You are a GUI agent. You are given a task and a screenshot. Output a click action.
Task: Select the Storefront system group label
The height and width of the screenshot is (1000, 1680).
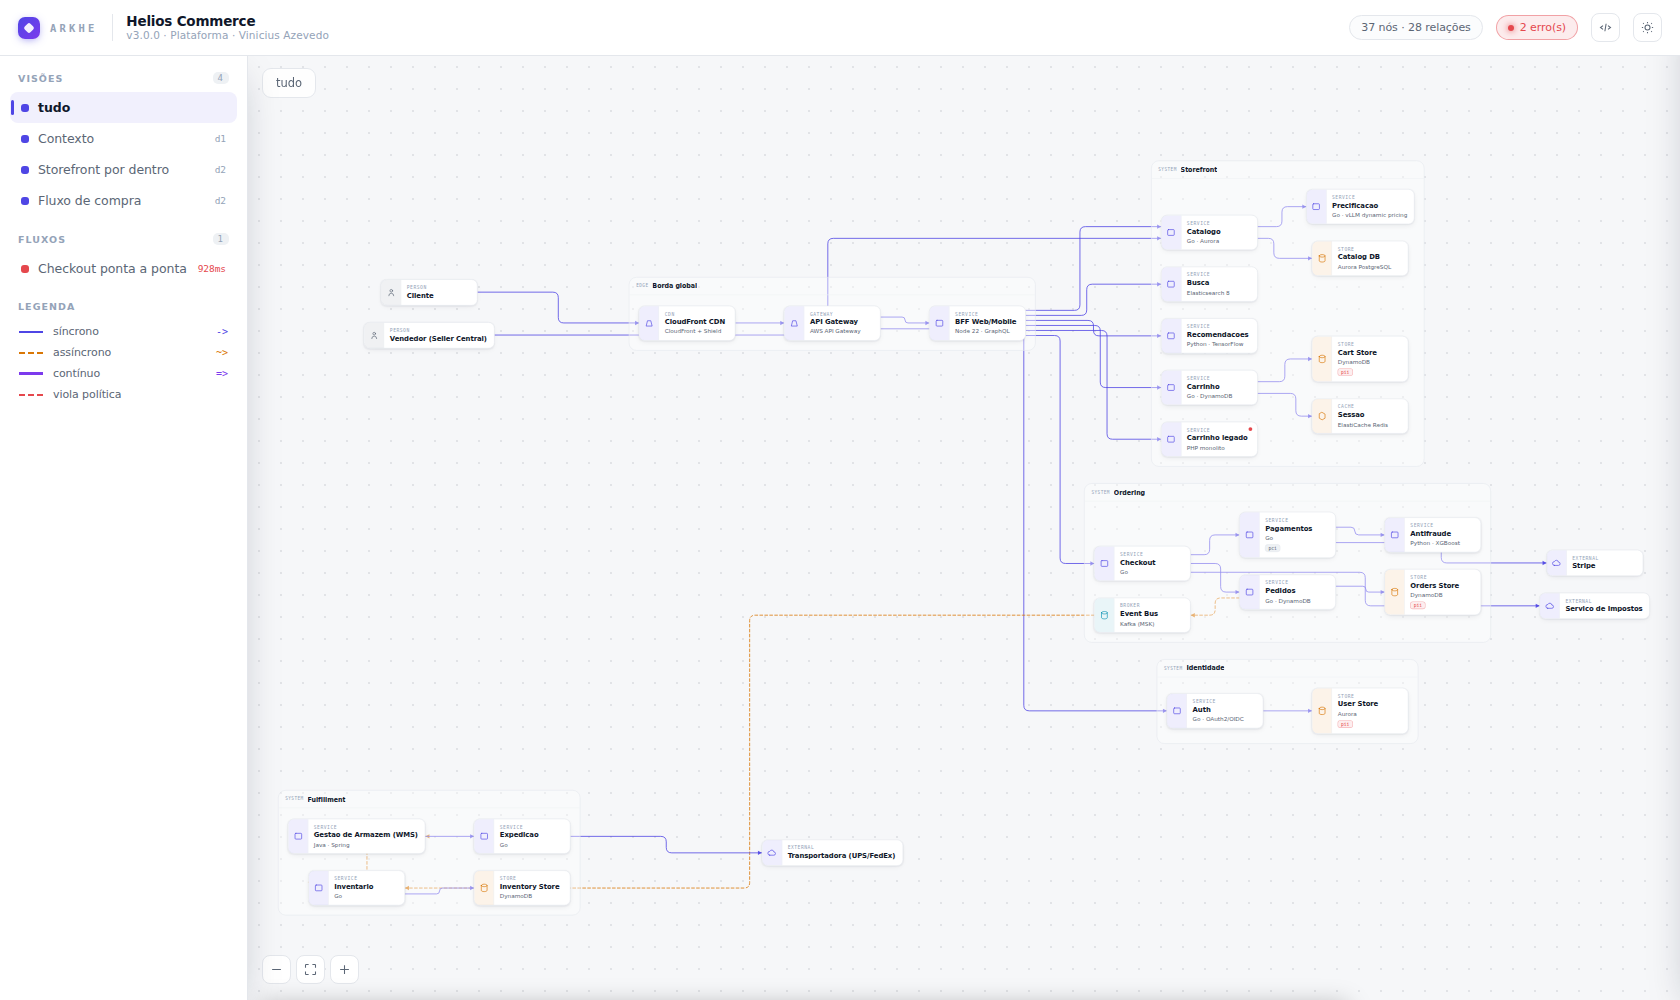(1198, 170)
